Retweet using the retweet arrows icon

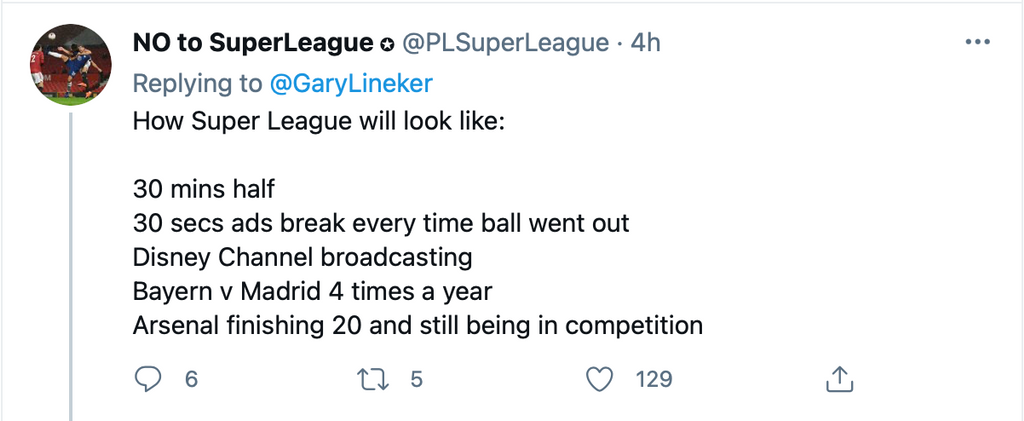click(372, 379)
